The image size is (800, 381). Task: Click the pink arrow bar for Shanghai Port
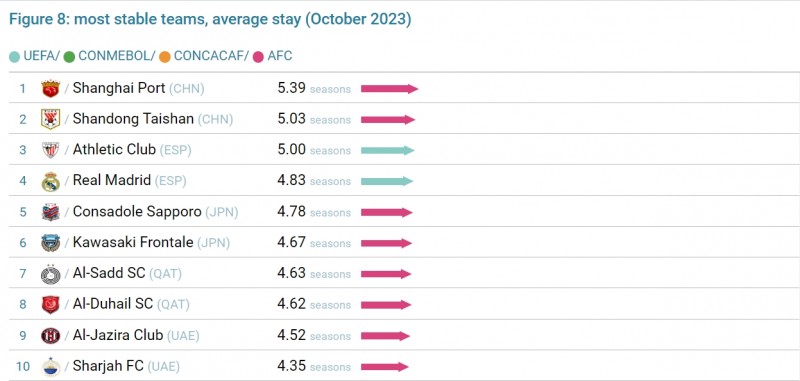389,89
